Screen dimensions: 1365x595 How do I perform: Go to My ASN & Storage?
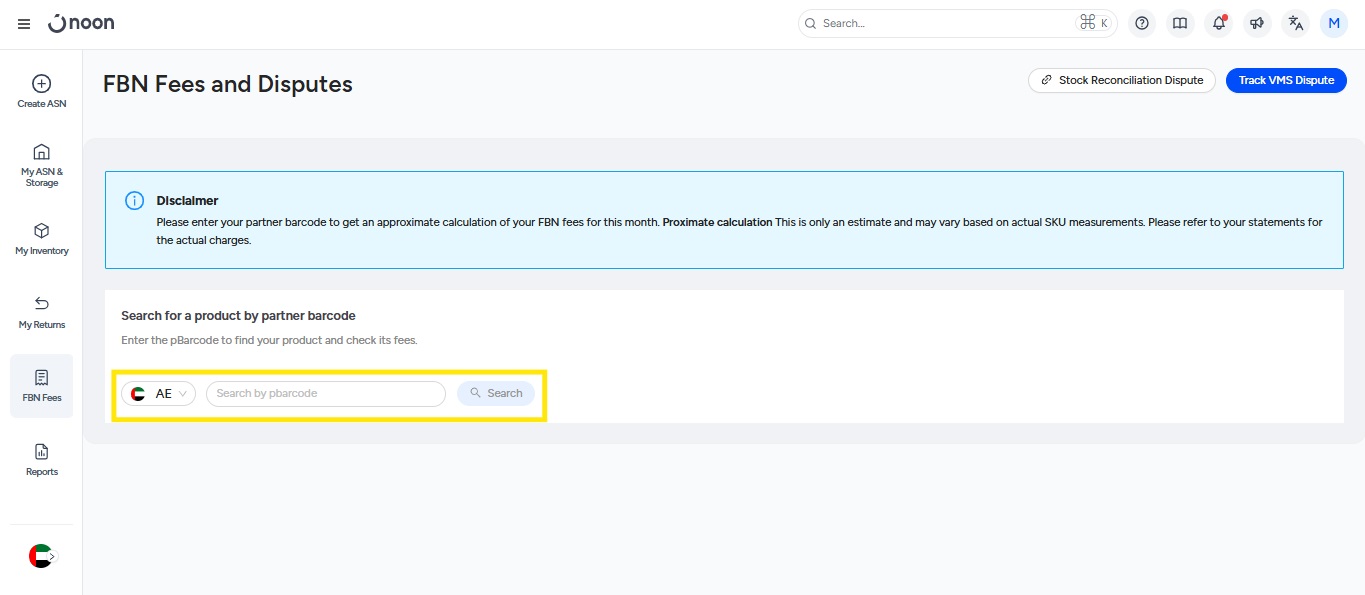tap(42, 165)
